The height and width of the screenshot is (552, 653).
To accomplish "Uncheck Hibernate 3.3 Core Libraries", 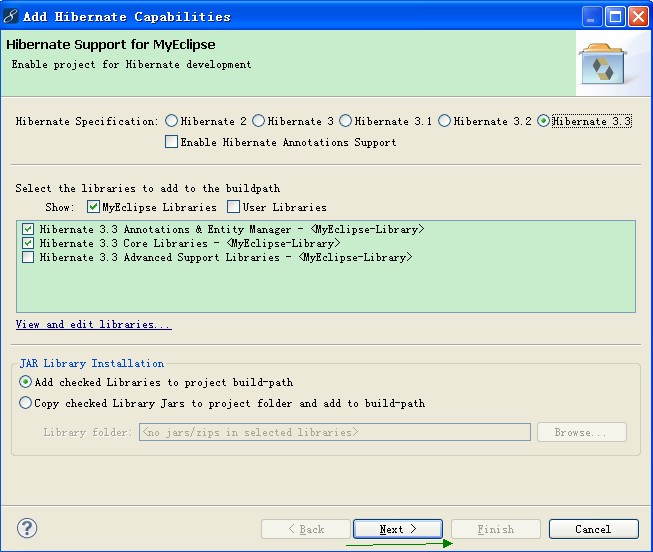I will (28, 243).
